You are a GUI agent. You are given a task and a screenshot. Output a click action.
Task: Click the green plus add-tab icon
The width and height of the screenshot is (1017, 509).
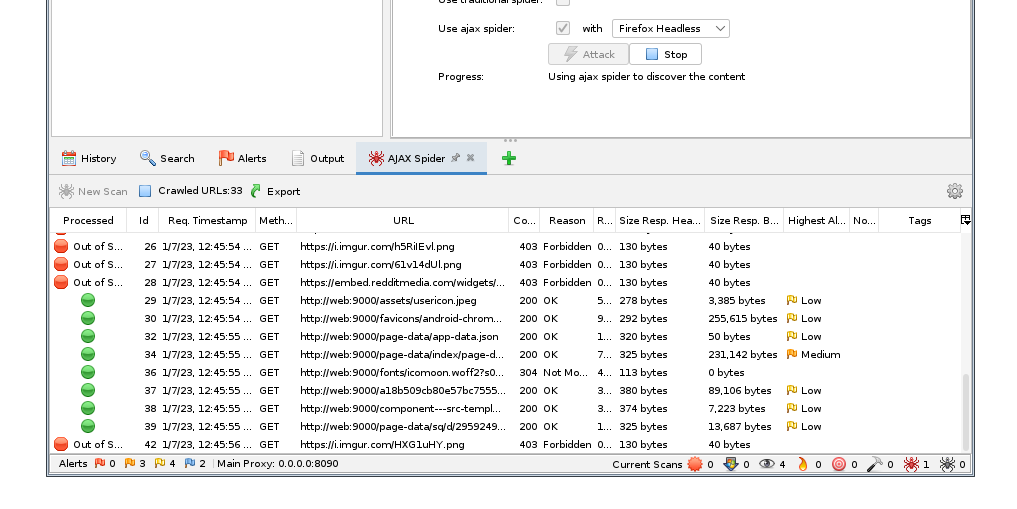pos(509,158)
